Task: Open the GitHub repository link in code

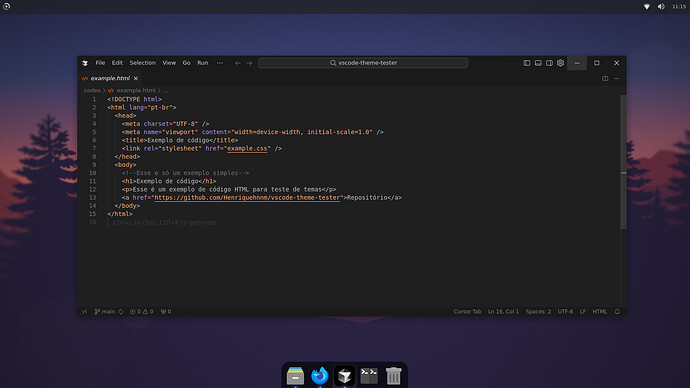Action: pos(247,198)
